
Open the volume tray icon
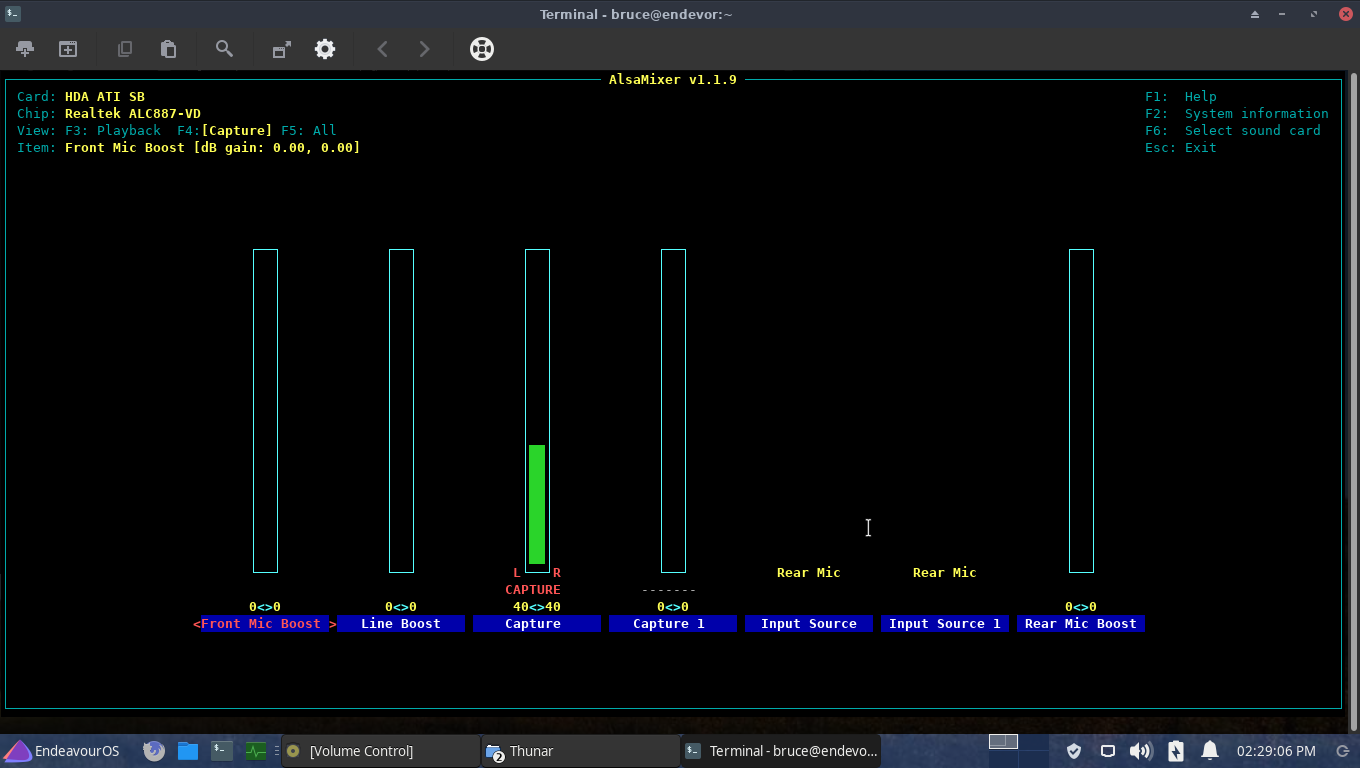(x=1141, y=751)
